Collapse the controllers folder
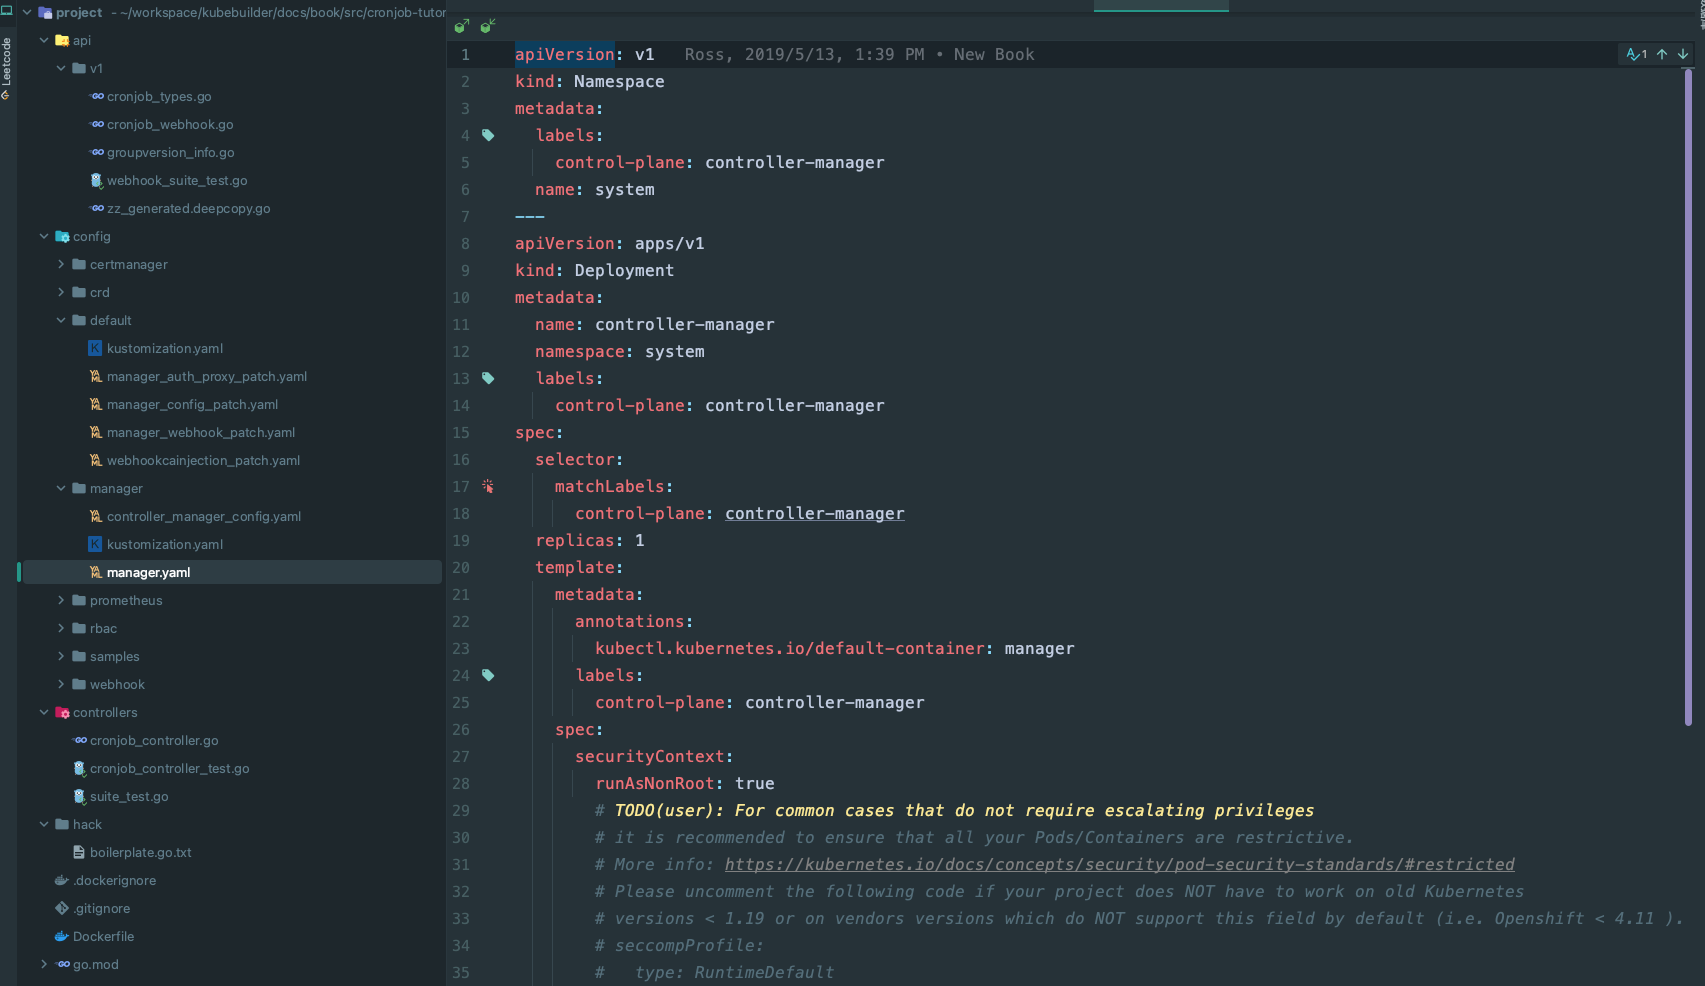This screenshot has height=986, width=1705. pos(44,713)
